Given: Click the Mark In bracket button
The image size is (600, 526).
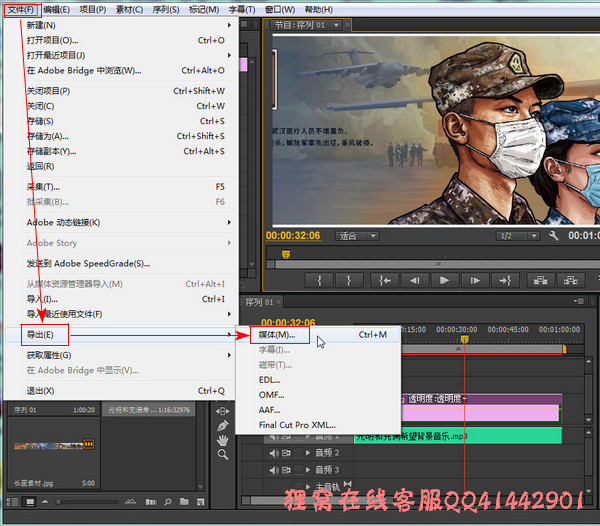Looking at the screenshot, I should coord(320,281).
